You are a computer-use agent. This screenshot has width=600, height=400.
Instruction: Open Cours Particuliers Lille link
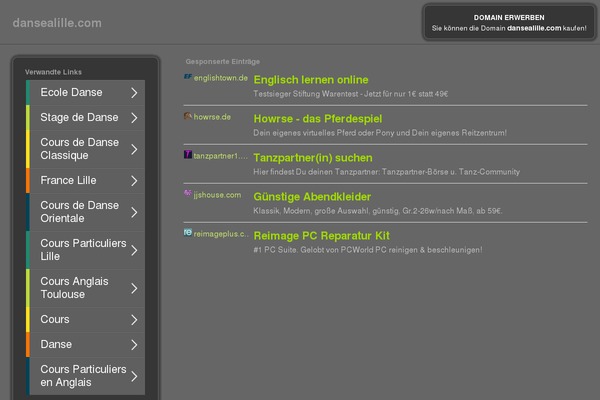[x=85, y=250]
